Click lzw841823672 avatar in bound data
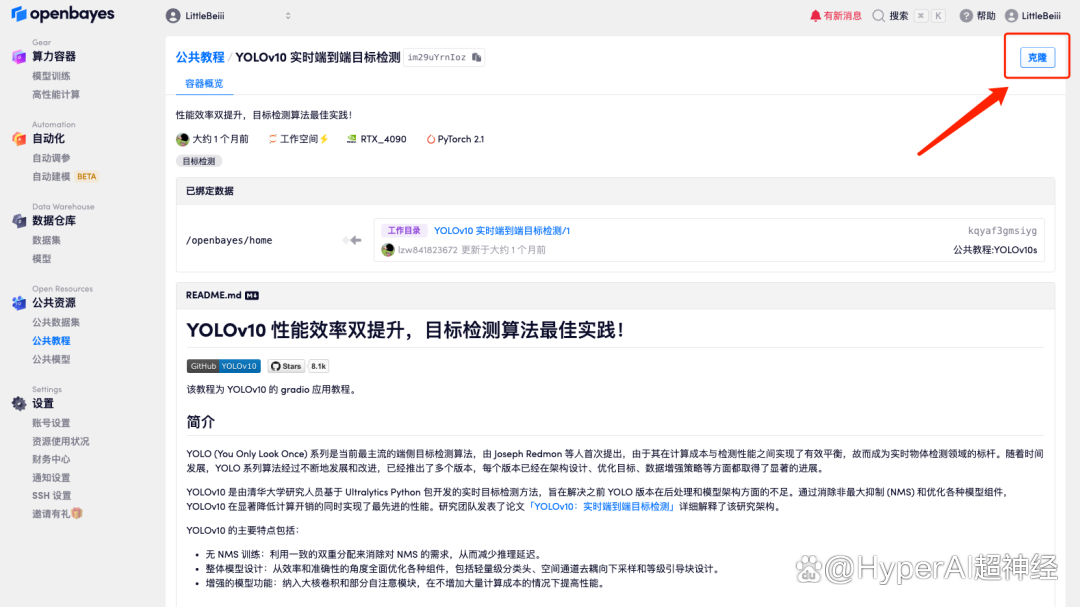 pyautogui.click(x=388, y=250)
